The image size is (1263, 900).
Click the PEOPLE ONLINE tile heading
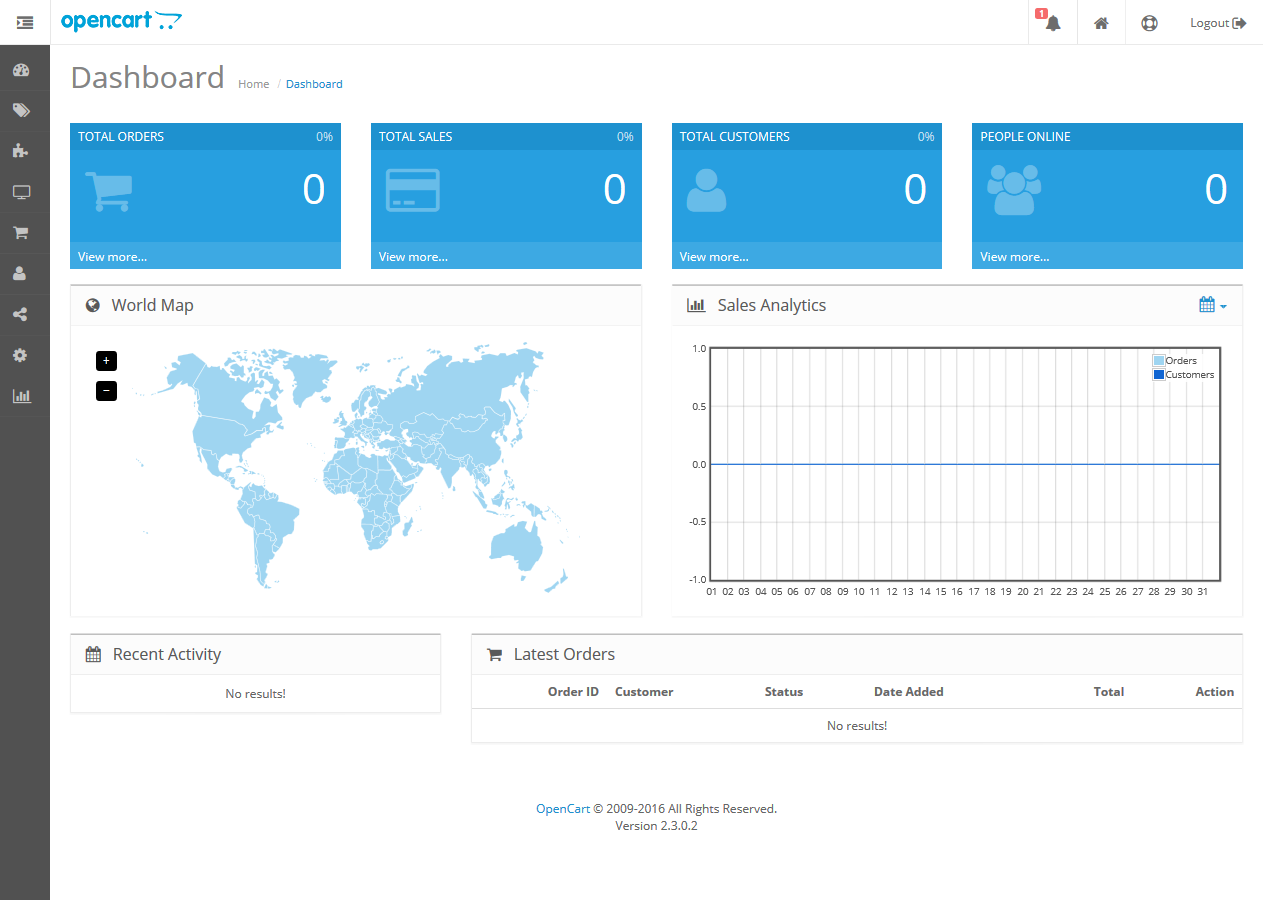pyautogui.click(x=1025, y=137)
